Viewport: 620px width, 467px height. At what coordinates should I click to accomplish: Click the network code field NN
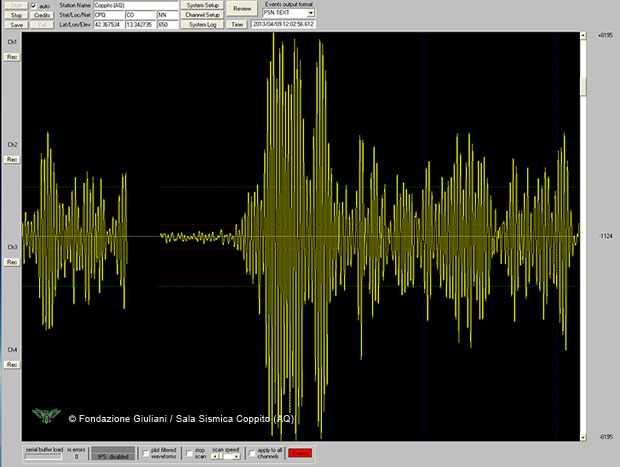click(x=168, y=15)
